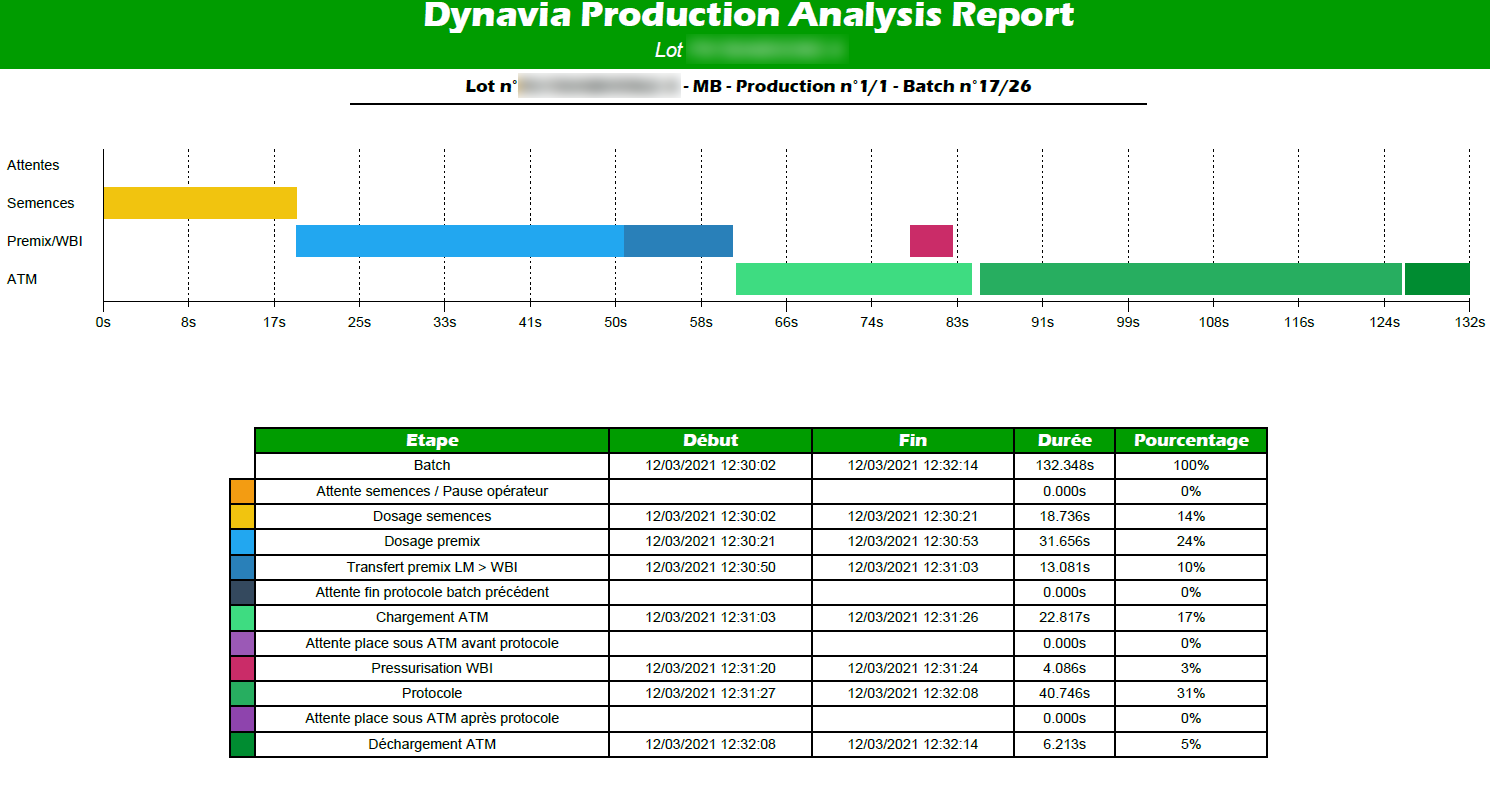Select the long green Protocole bar
This screenshot has width=1490, height=789.
(x=1190, y=278)
